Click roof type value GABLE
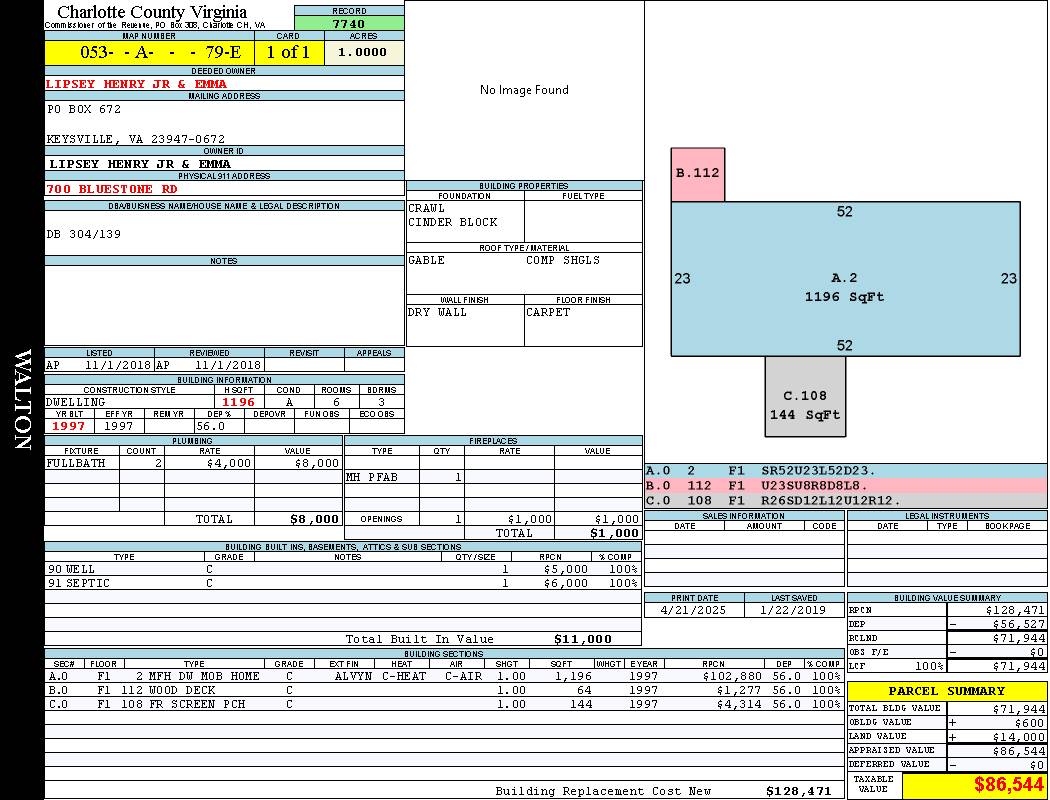The height and width of the screenshot is (800, 1050). [x=427, y=260]
